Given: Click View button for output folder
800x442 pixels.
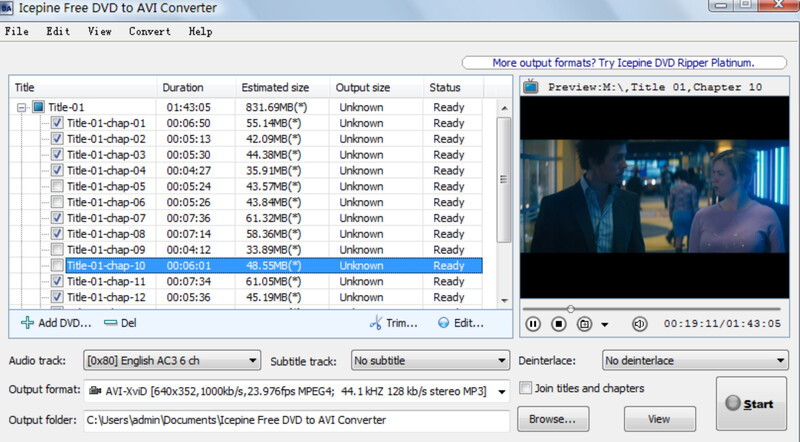Looking at the screenshot, I should [659, 419].
